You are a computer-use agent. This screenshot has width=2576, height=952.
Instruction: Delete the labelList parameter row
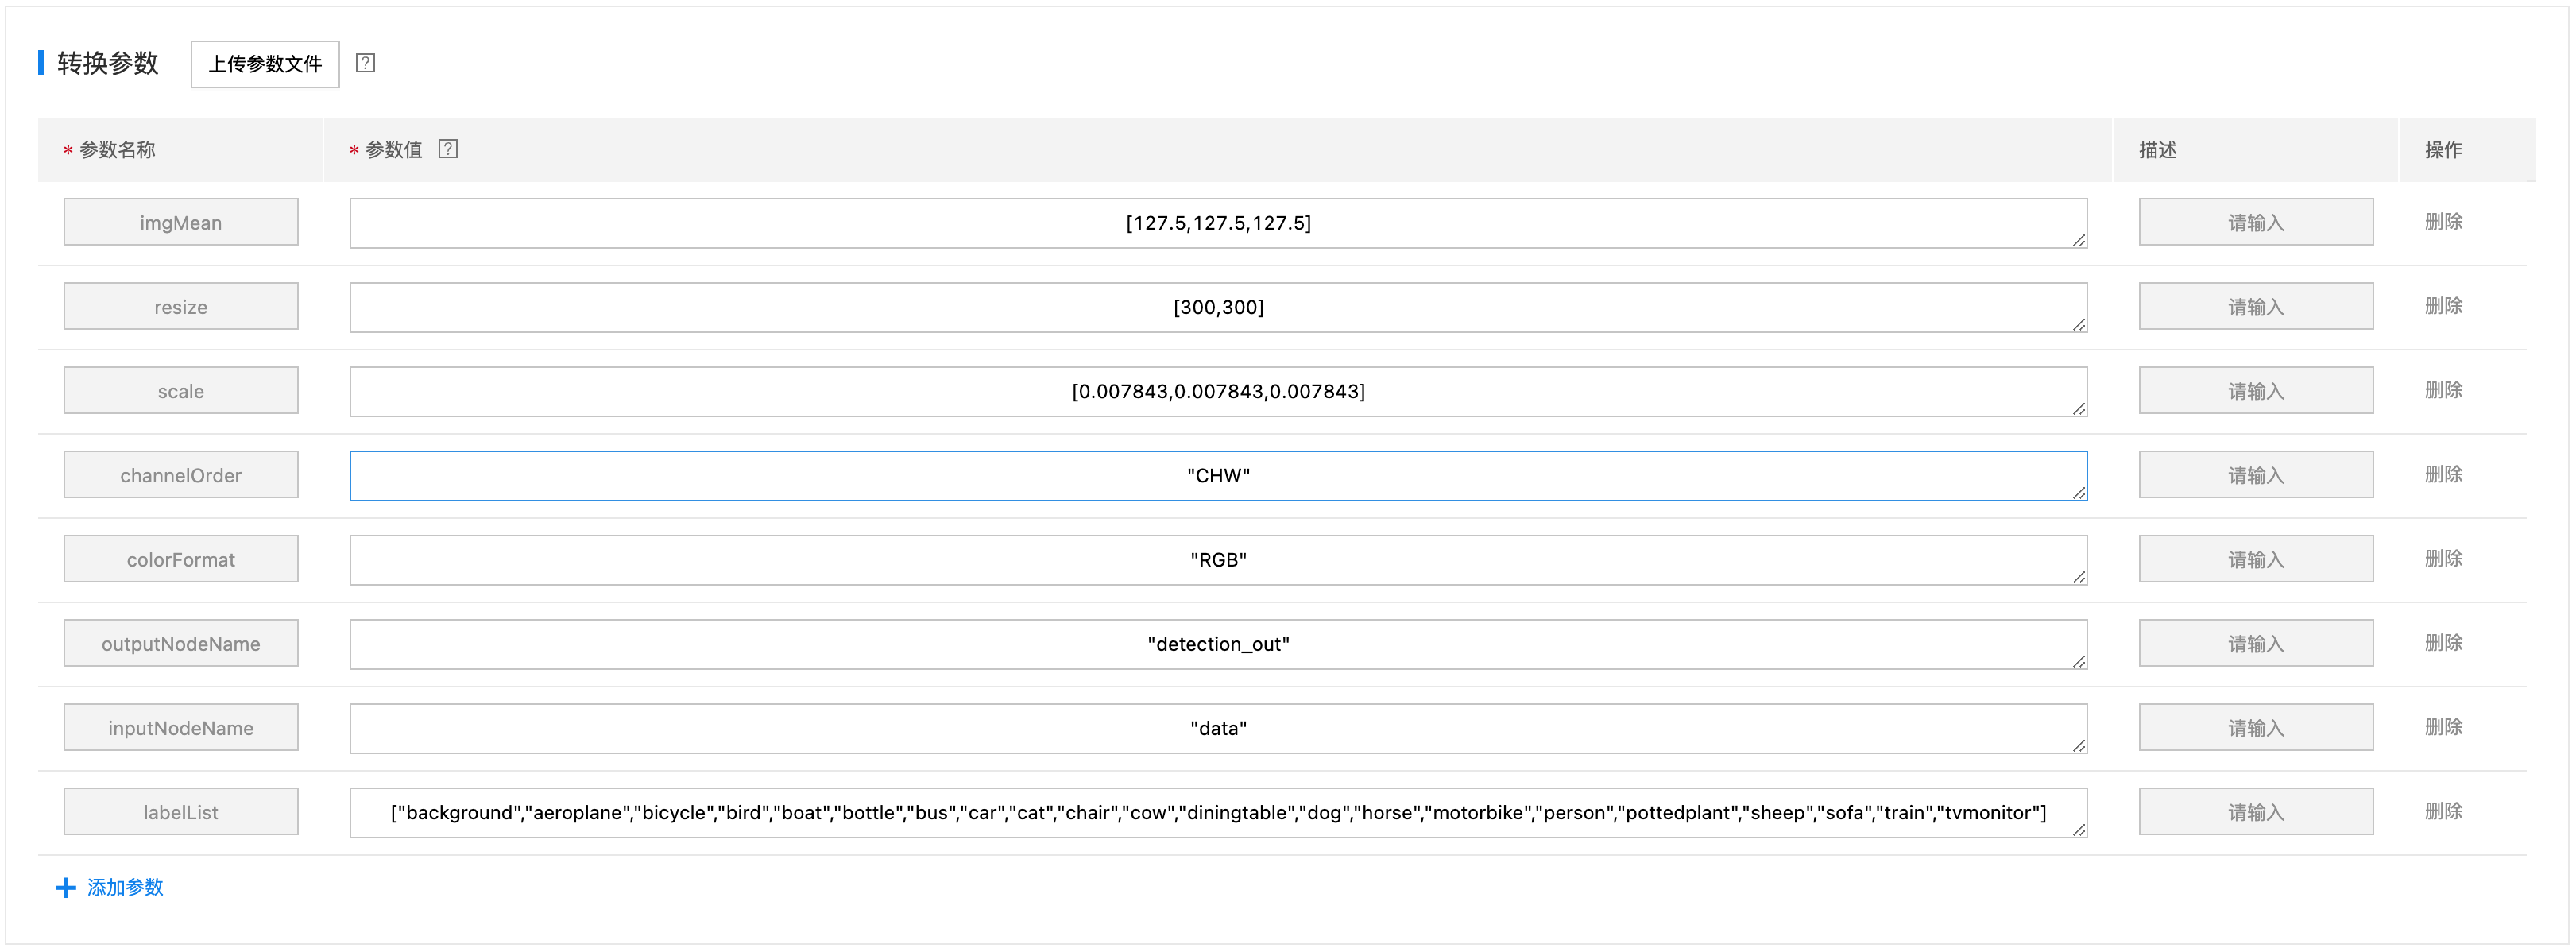coord(2443,811)
